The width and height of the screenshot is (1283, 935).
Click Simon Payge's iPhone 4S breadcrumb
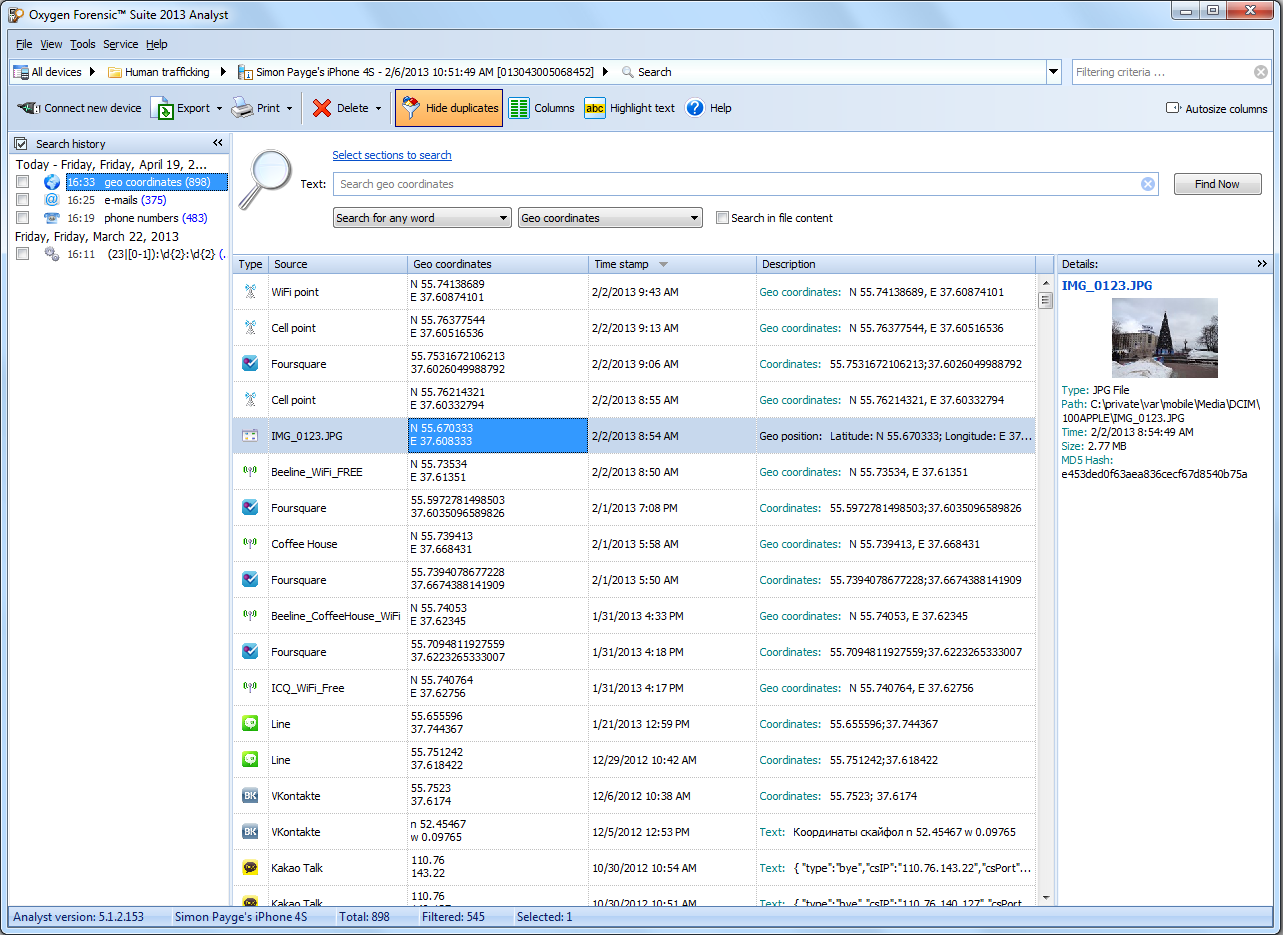(417, 72)
